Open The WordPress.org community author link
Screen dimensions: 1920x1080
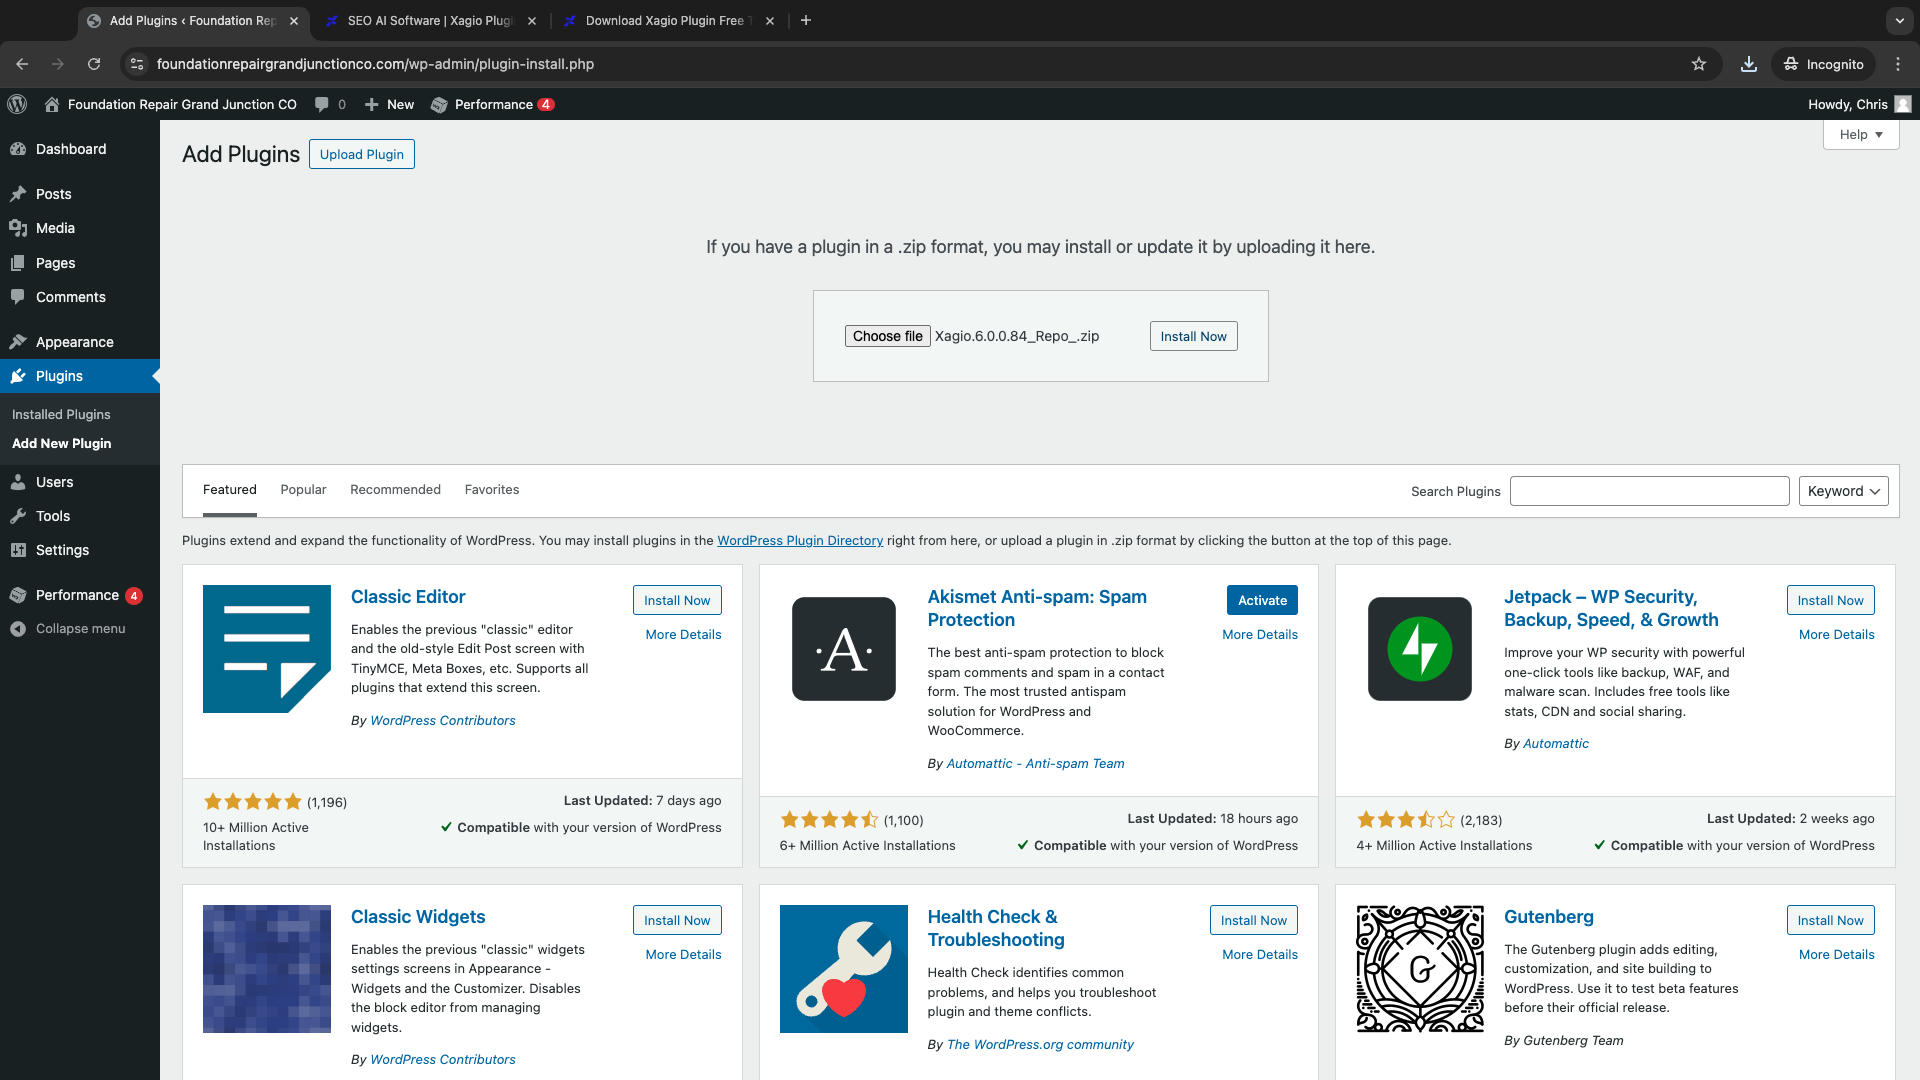tap(1040, 1045)
